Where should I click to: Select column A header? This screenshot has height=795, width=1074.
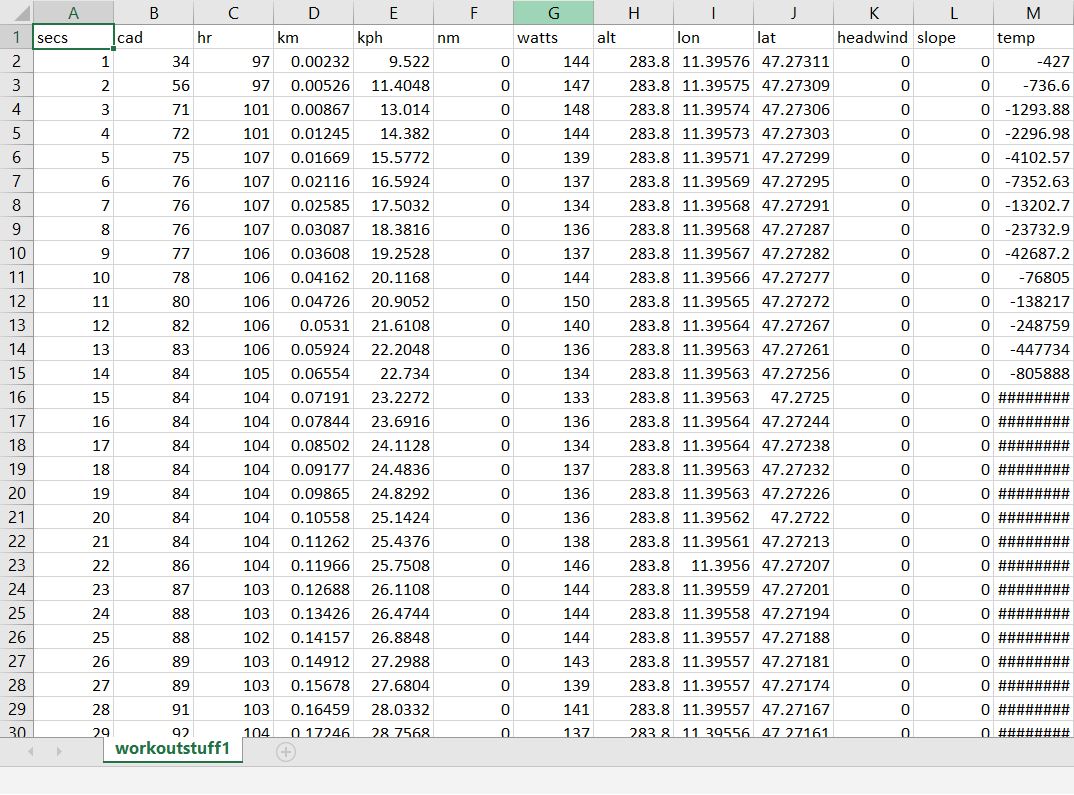coord(73,13)
